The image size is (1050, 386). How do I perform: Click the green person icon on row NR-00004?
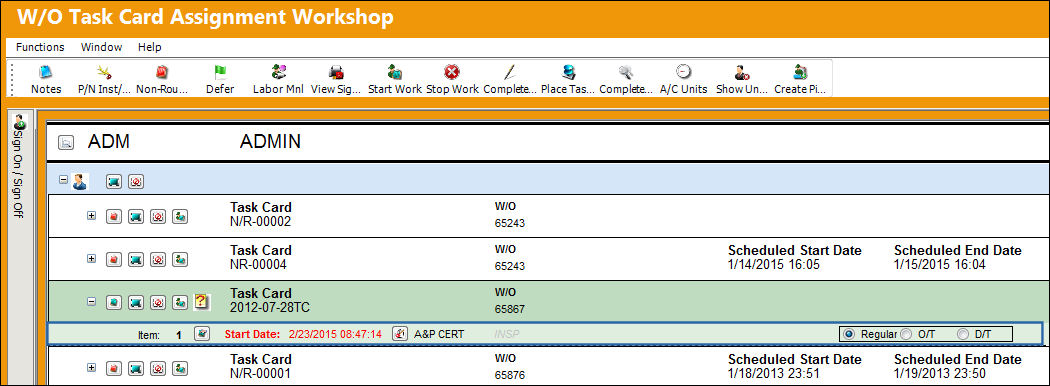(179, 259)
